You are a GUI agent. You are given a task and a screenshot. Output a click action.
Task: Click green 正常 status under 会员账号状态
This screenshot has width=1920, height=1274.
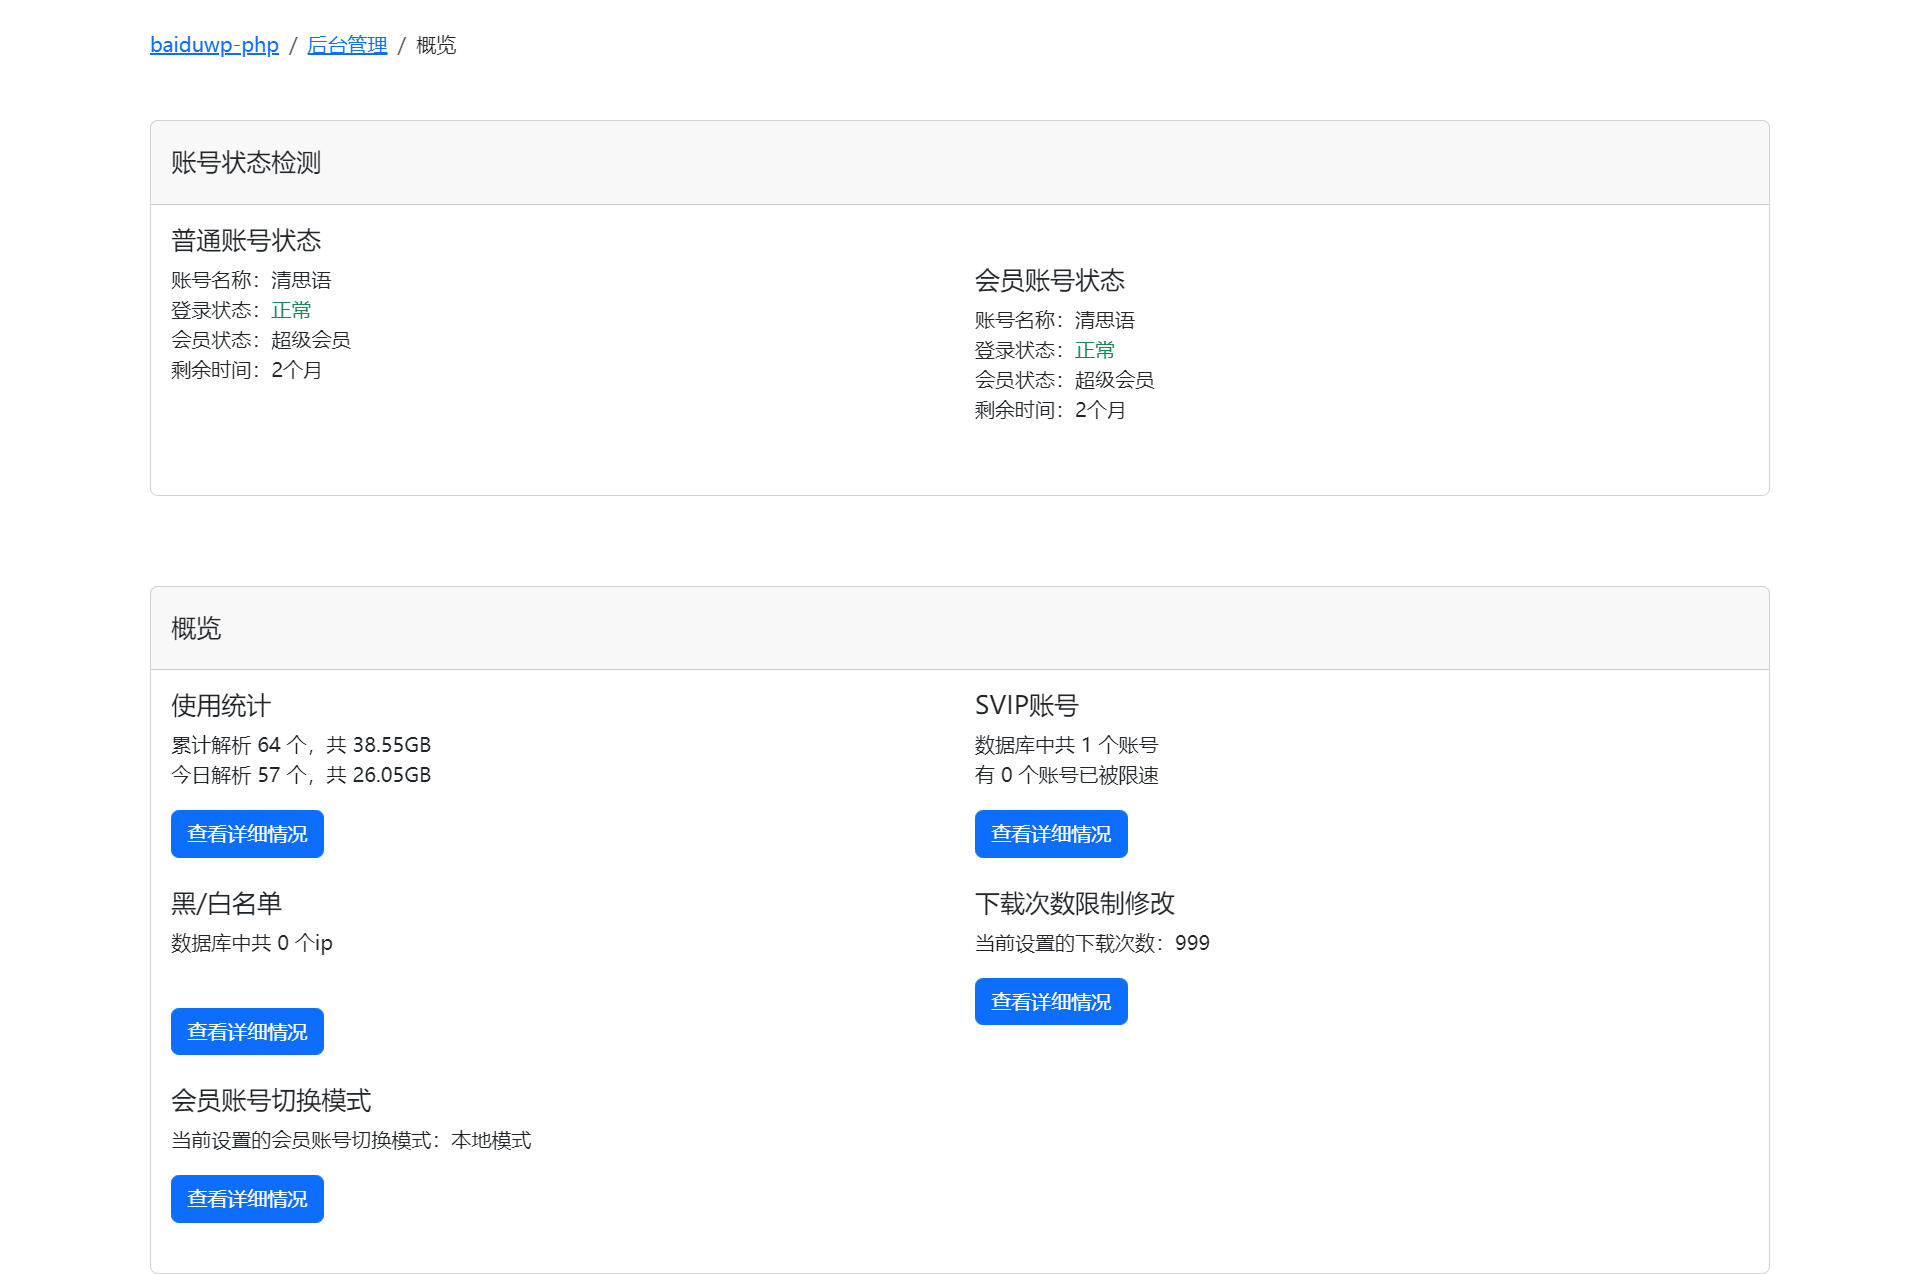pyautogui.click(x=1095, y=350)
